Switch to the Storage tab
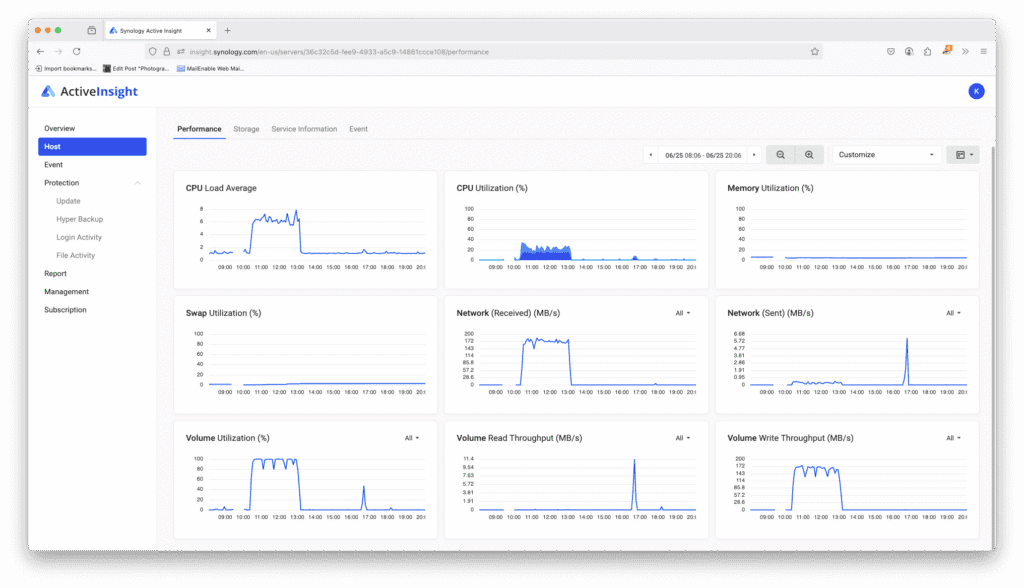 point(246,129)
